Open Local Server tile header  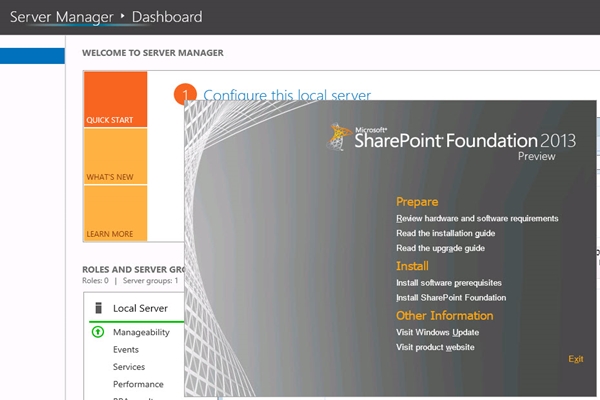(140, 308)
